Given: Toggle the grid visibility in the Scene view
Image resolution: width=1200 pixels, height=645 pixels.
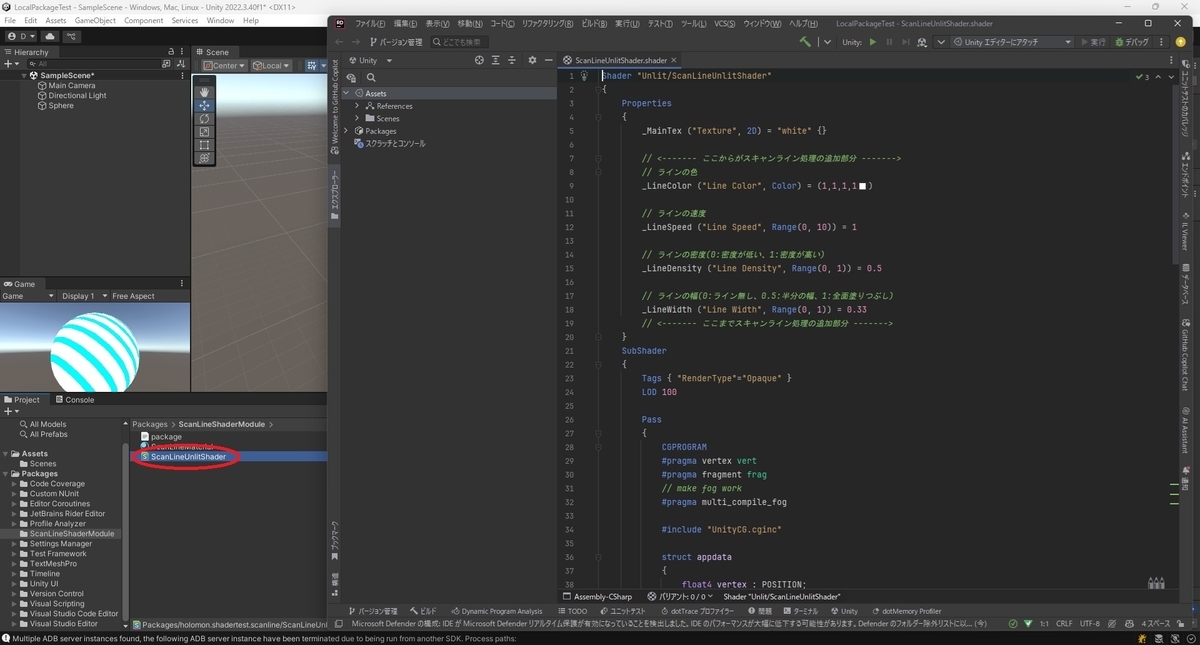Looking at the screenshot, I should 310,65.
